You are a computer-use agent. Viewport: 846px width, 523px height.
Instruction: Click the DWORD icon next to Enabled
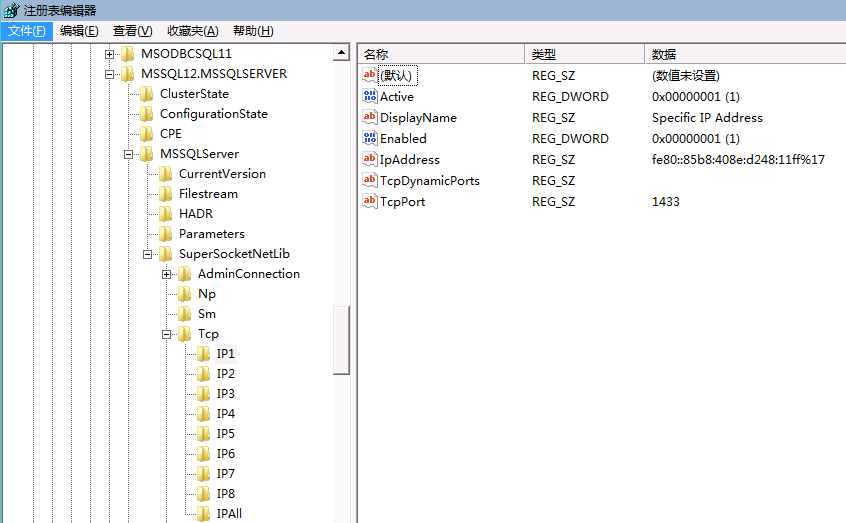(x=369, y=139)
